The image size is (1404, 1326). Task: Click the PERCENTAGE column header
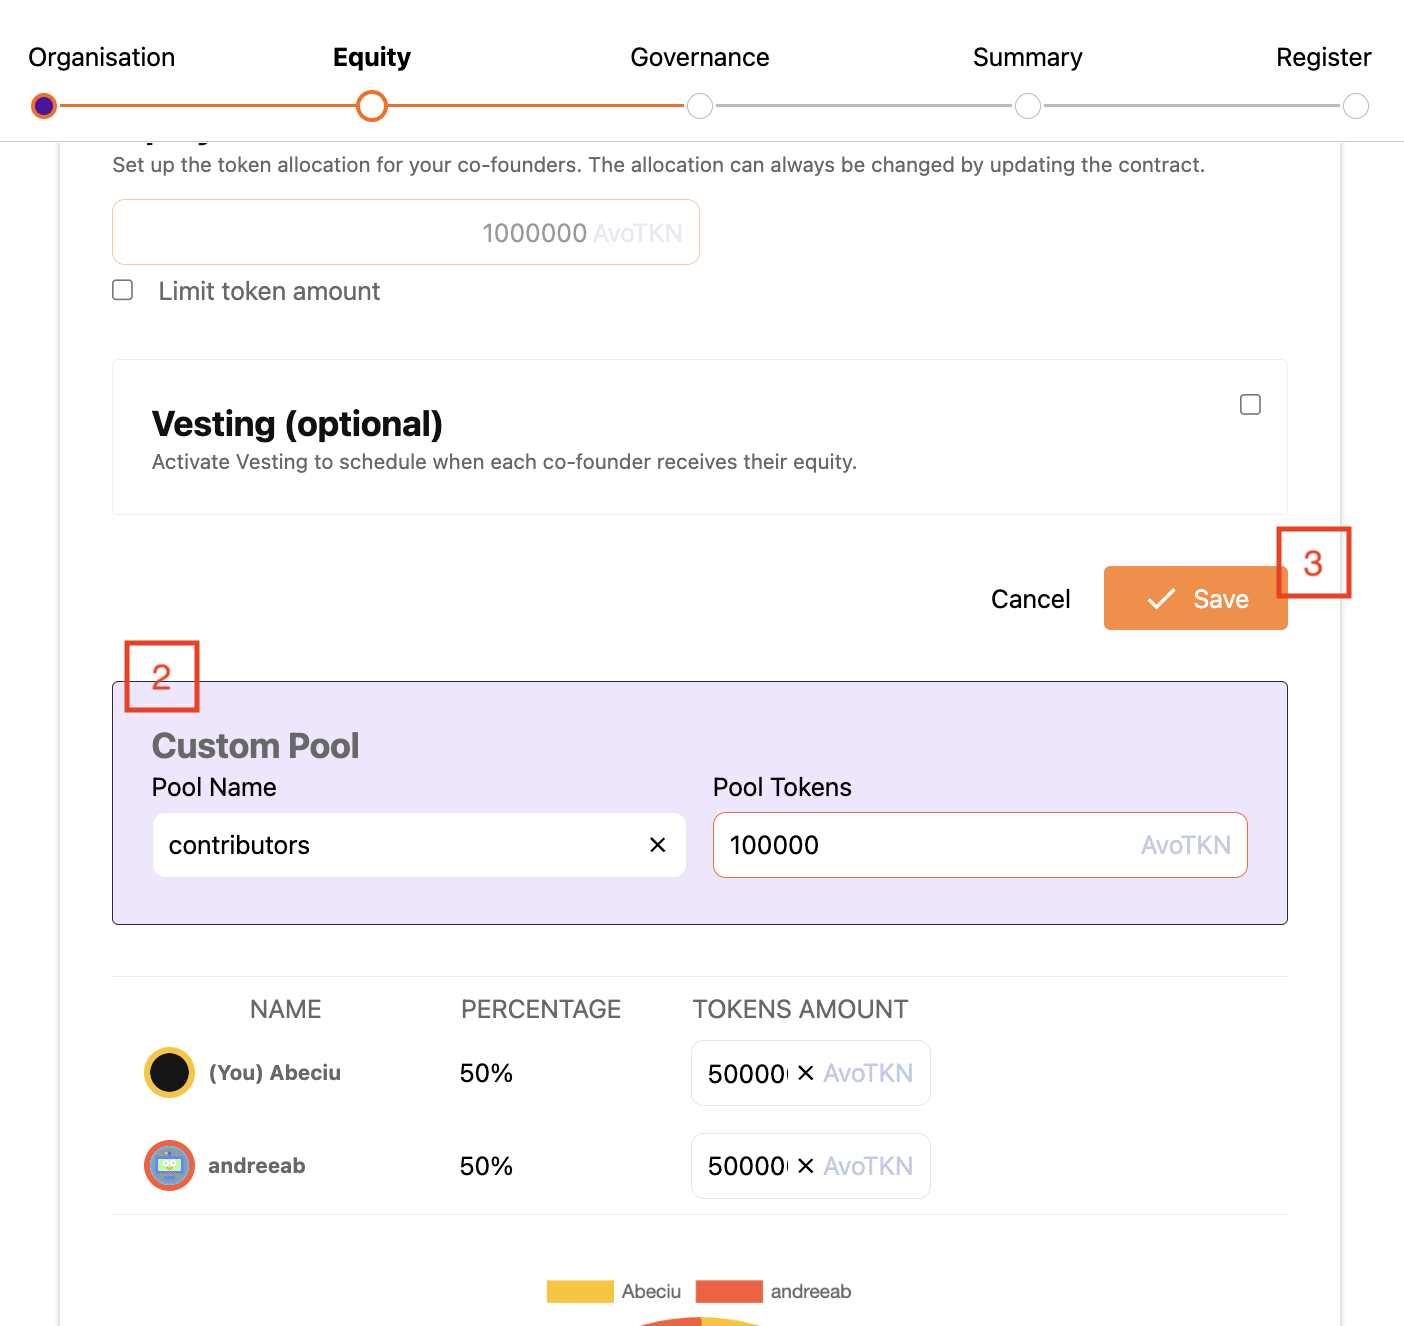pos(541,1009)
